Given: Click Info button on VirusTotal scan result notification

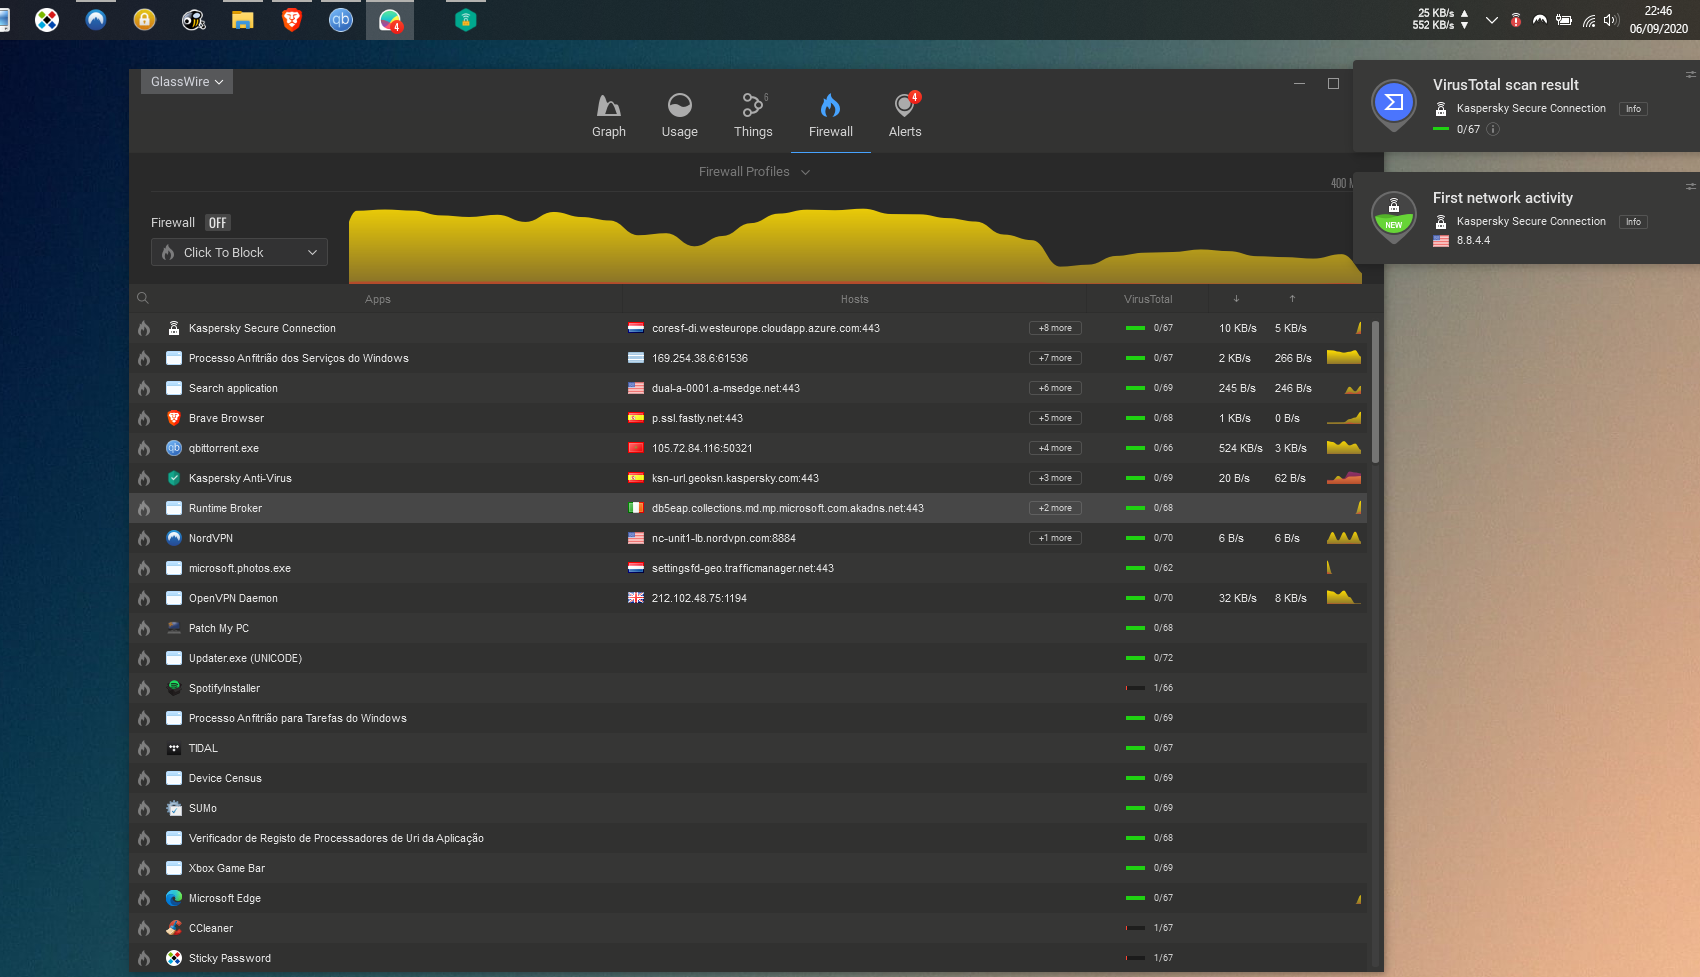Looking at the screenshot, I should [x=1633, y=109].
